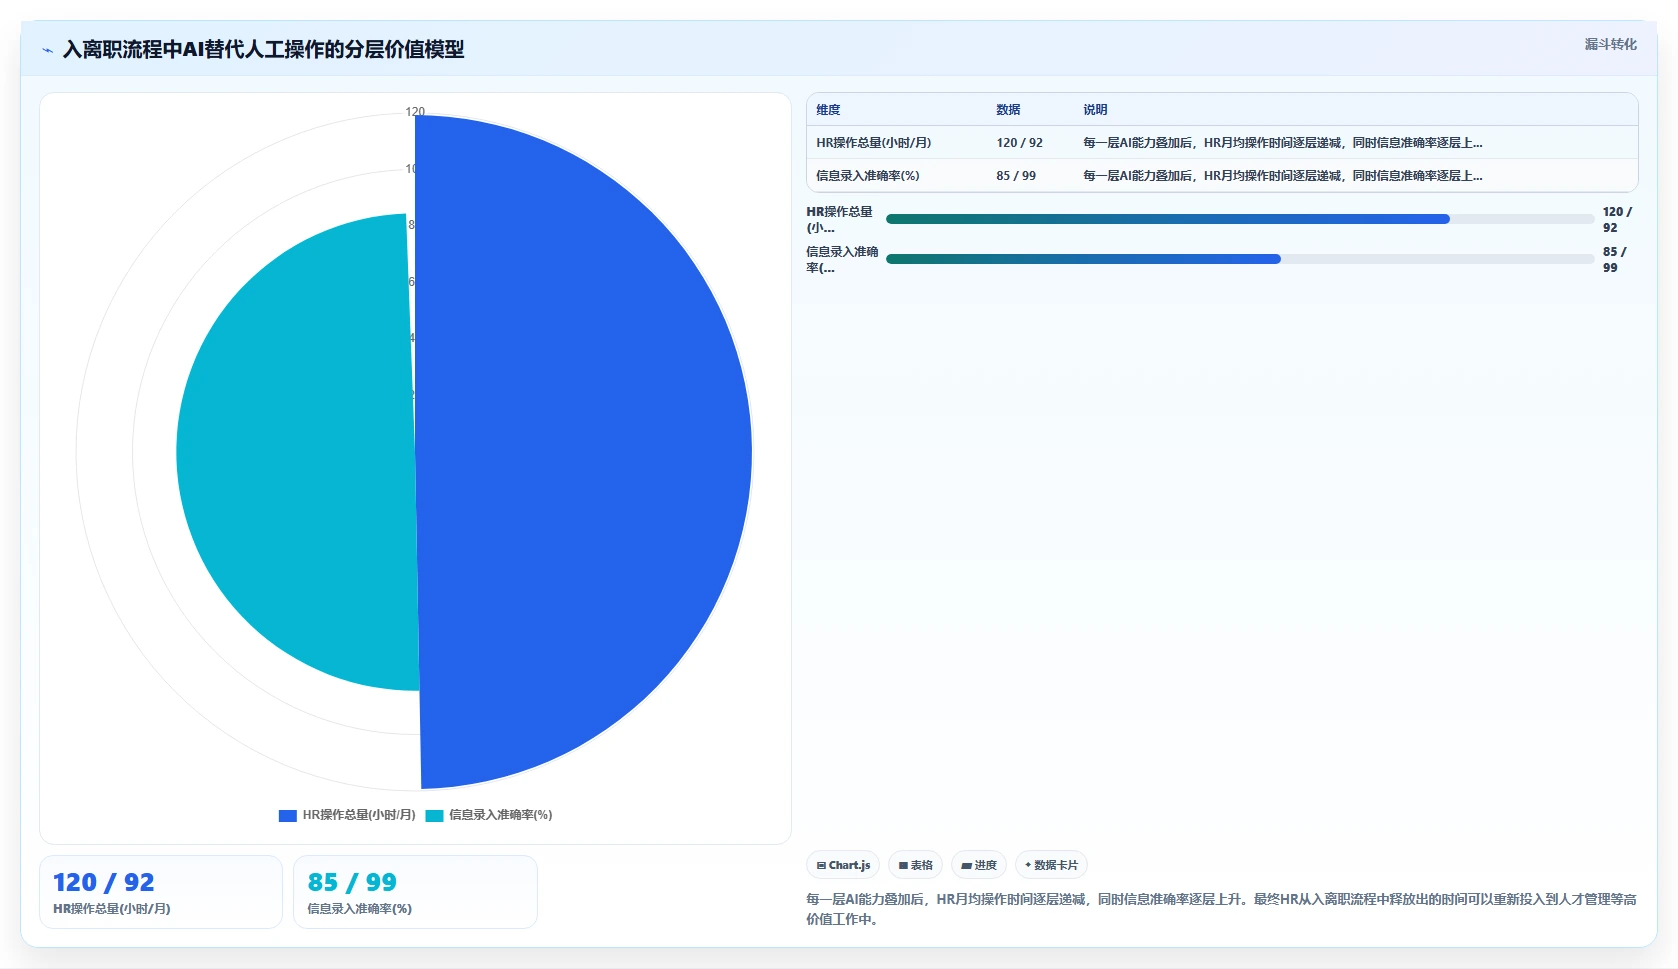This screenshot has height=969, width=1678.
Task: Click the description text in HR操作总量 row
Action: 1283,143
